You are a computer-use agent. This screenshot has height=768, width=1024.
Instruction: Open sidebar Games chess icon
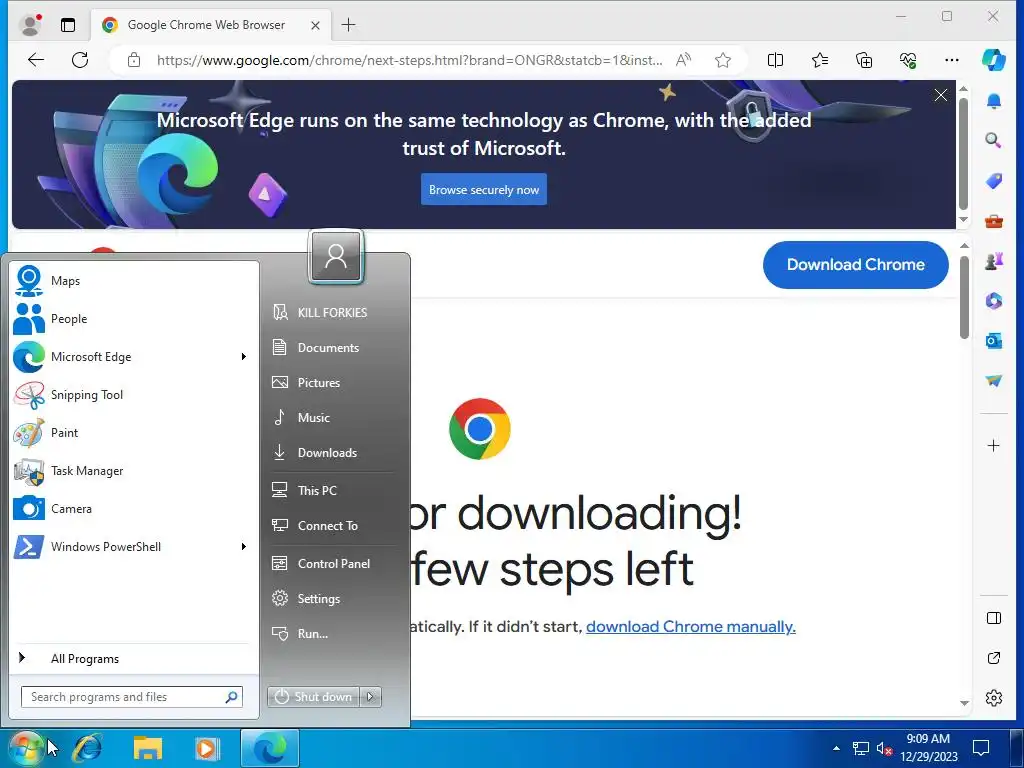coord(994,261)
